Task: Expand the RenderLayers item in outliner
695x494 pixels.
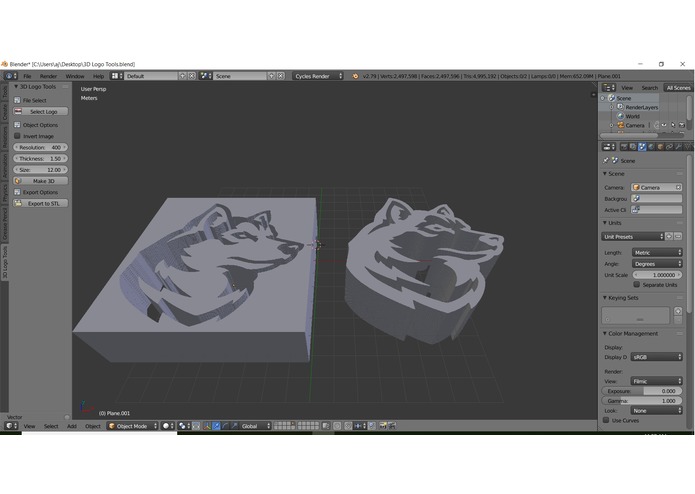Action: (612, 107)
